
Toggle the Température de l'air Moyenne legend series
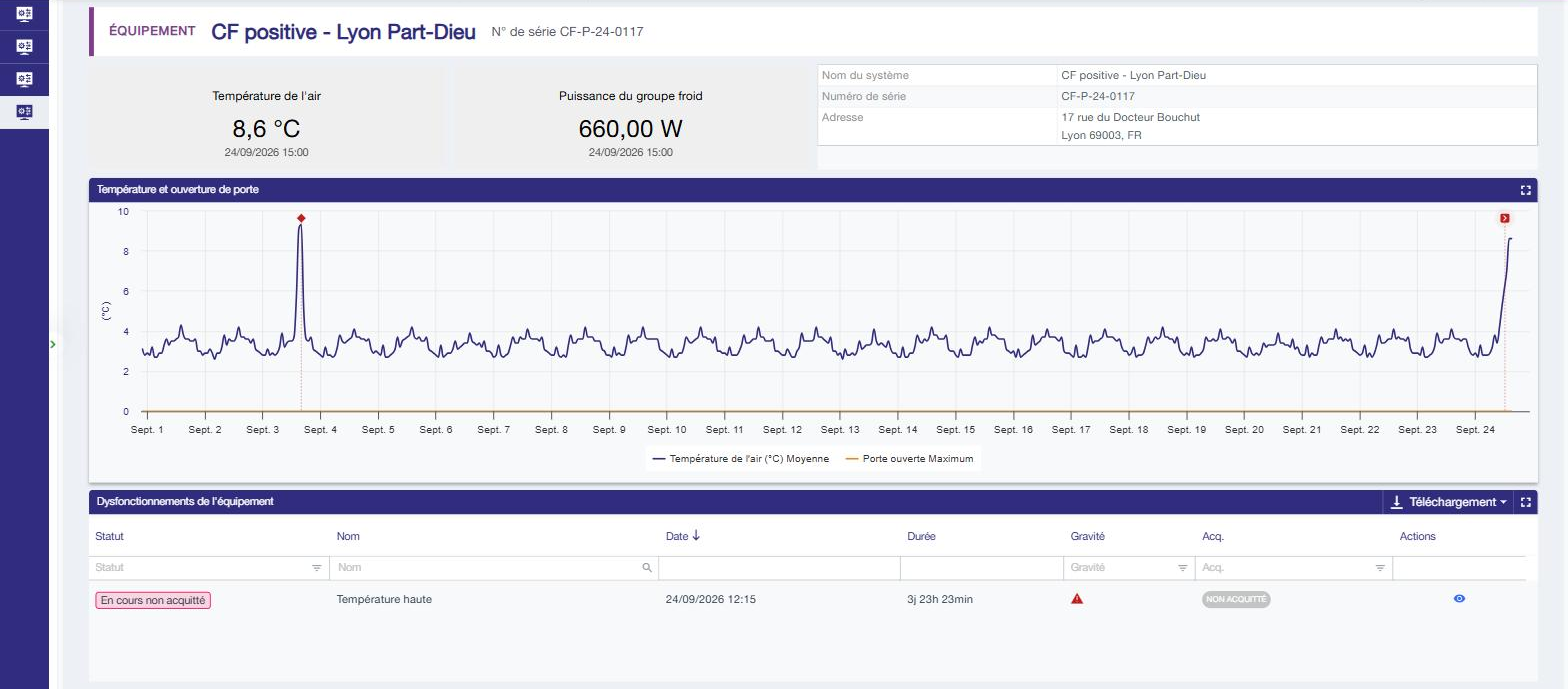pos(740,459)
